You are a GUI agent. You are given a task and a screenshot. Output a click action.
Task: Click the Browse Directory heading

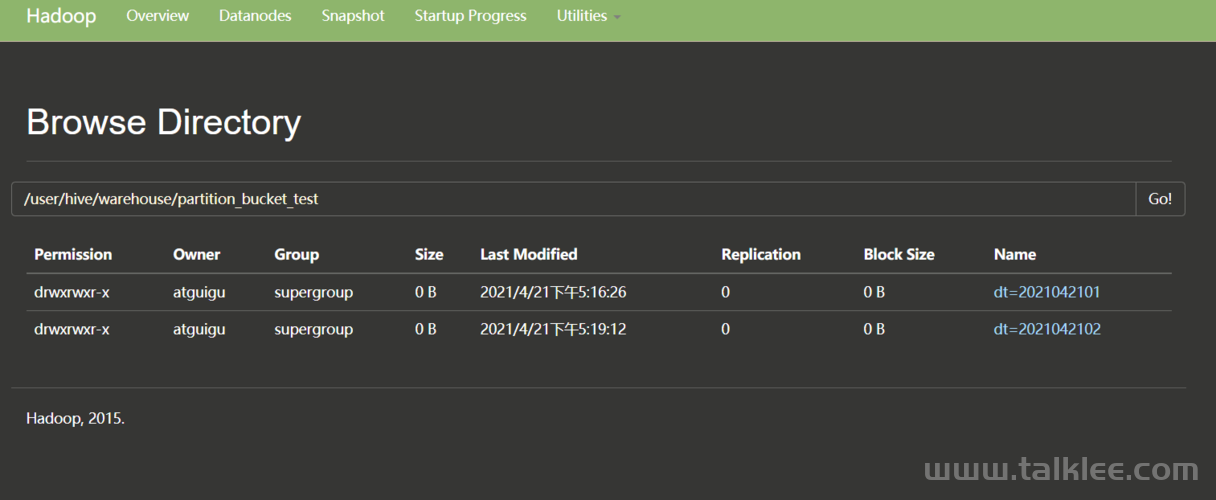pos(163,122)
